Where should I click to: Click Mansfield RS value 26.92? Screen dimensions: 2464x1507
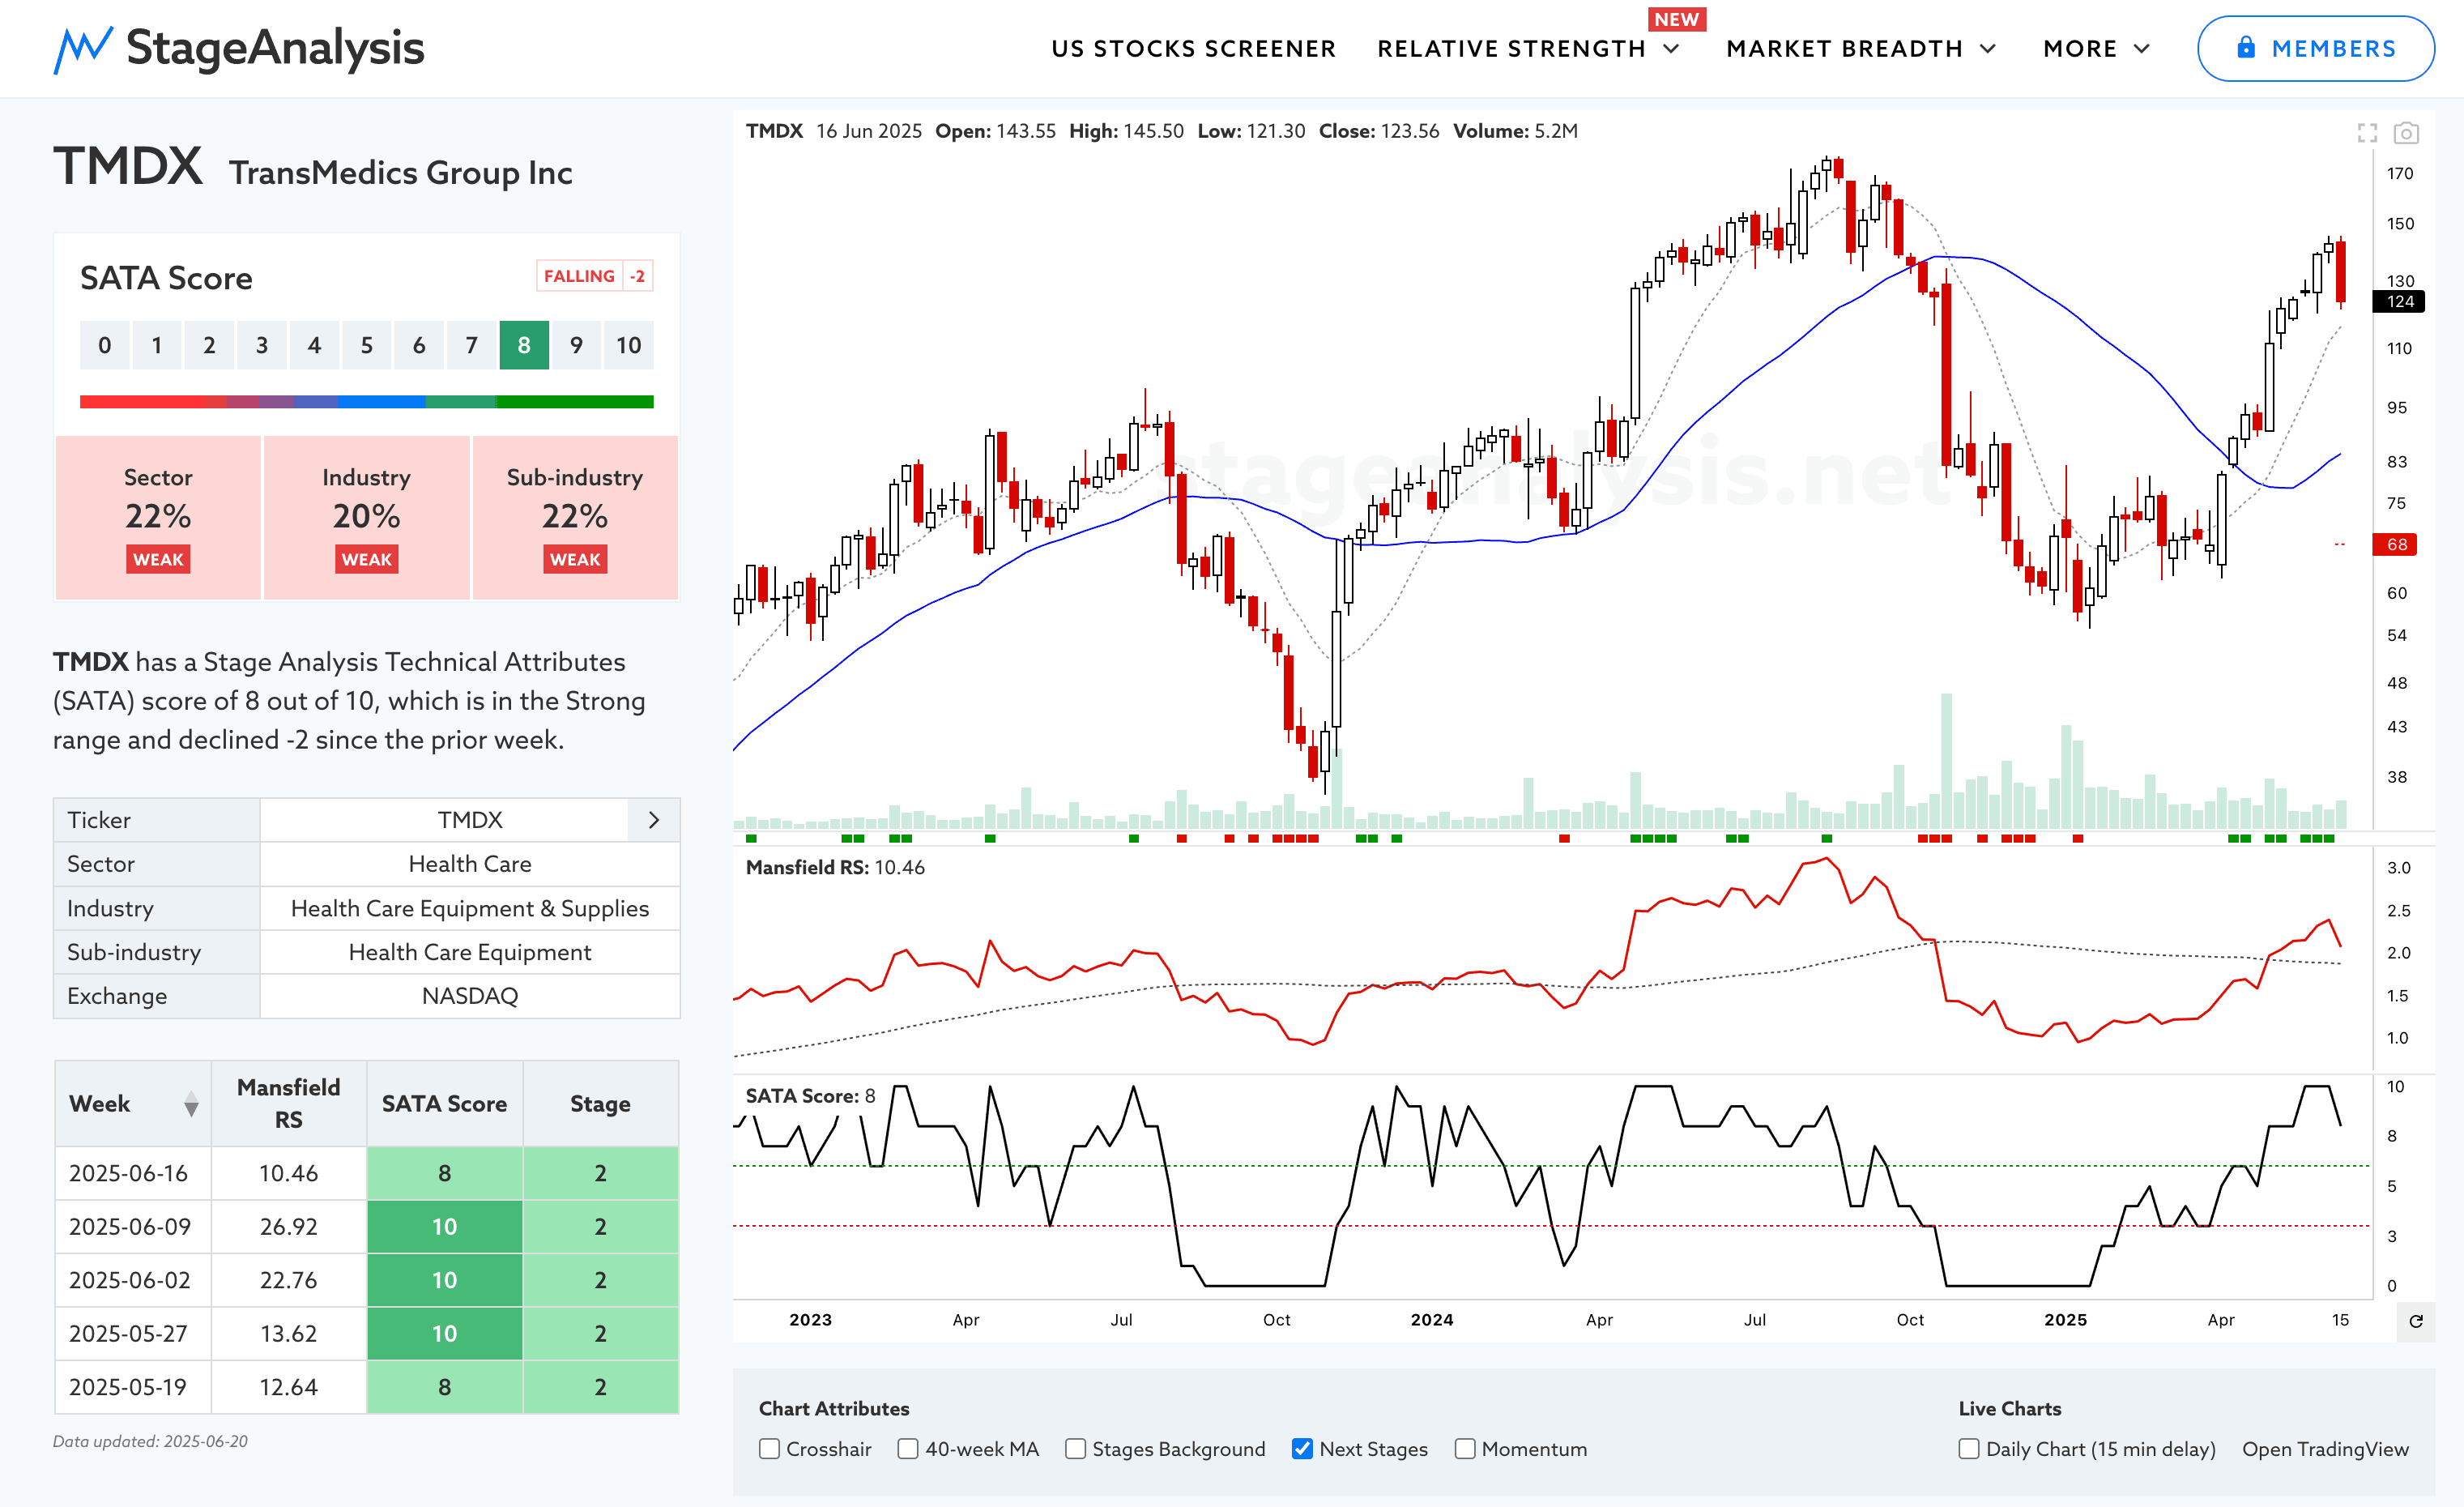[x=289, y=1227]
